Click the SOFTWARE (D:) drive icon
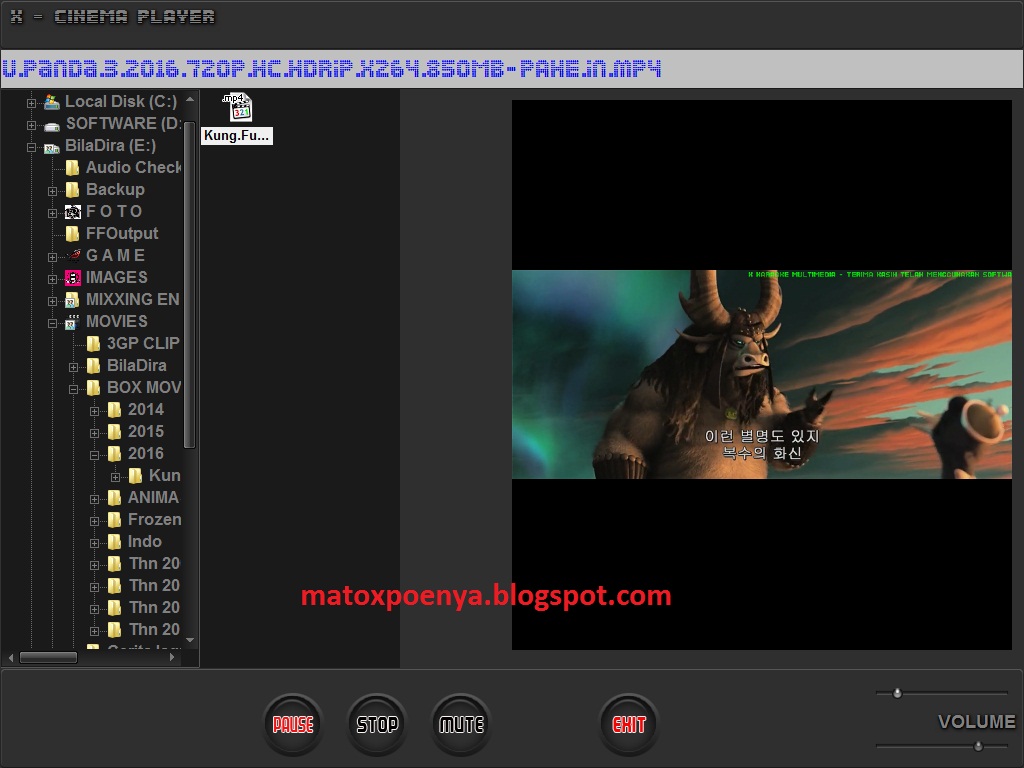Image resolution: width=1024 pixels, height=768 pixels. (52, 125)
